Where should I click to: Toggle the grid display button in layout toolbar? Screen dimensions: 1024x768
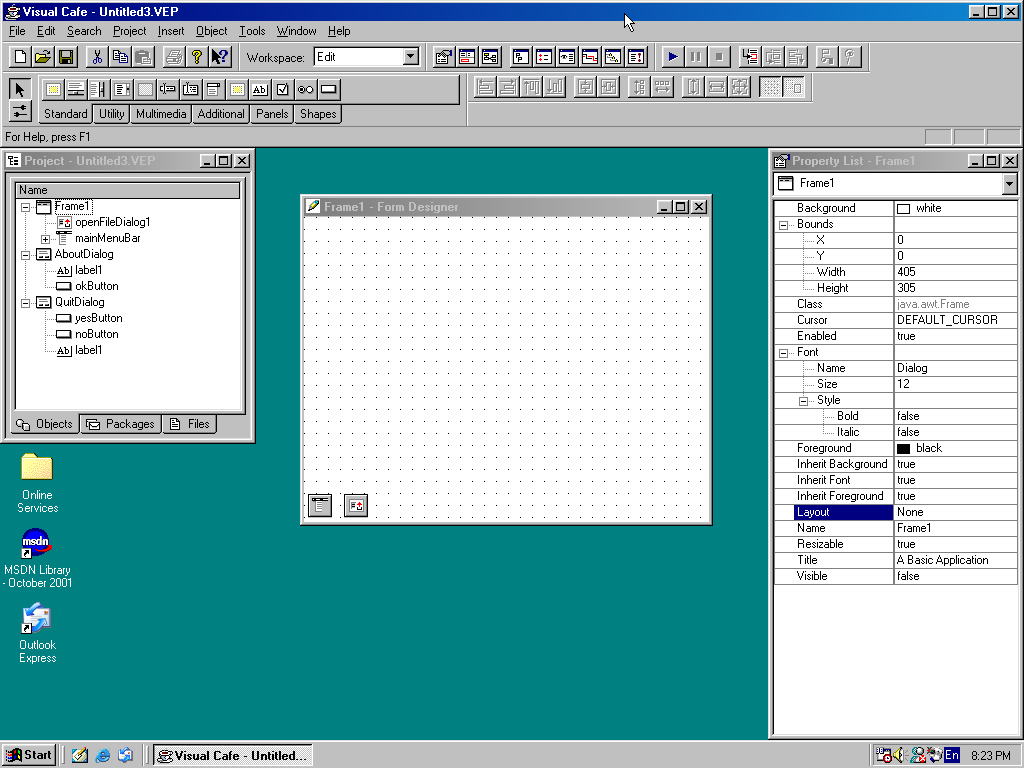coord(770,88)
